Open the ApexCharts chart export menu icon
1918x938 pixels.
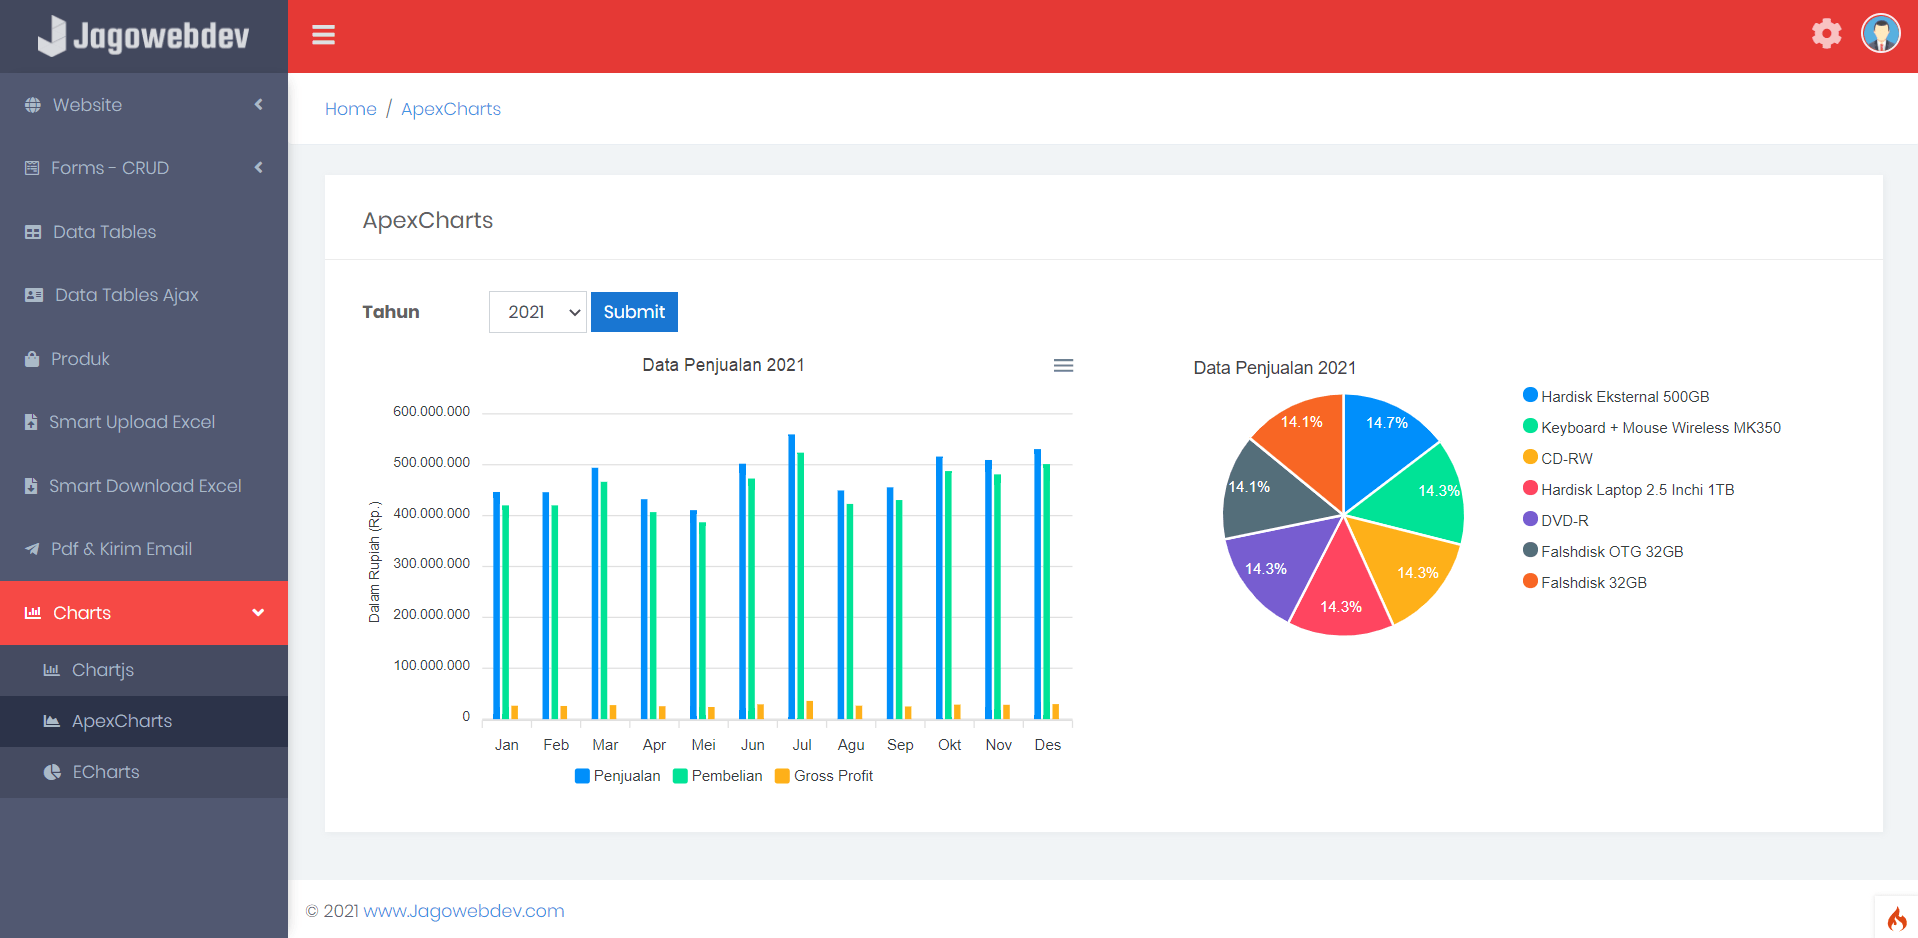(x=1063, y=365)
